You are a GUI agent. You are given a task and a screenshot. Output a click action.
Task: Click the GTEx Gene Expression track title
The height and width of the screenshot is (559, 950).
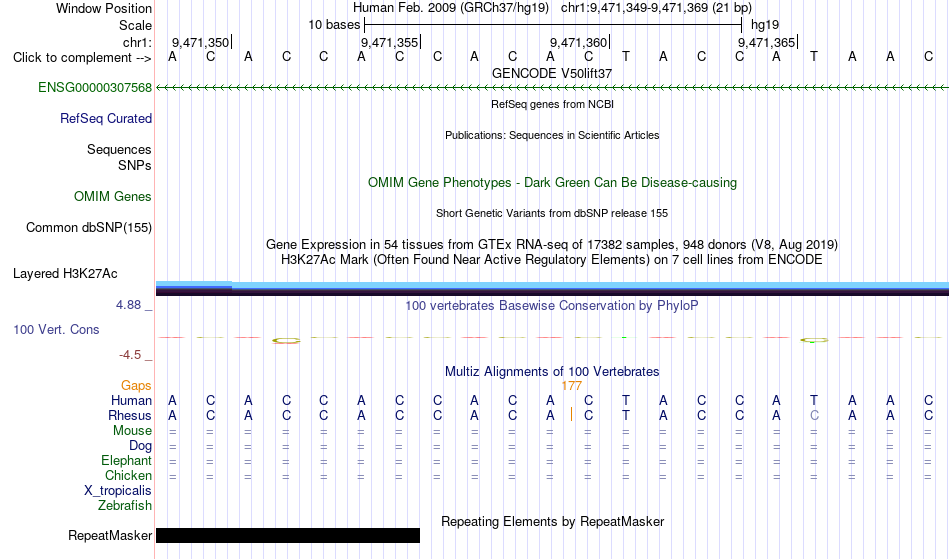pyautogui.click(x=552, y=245)
